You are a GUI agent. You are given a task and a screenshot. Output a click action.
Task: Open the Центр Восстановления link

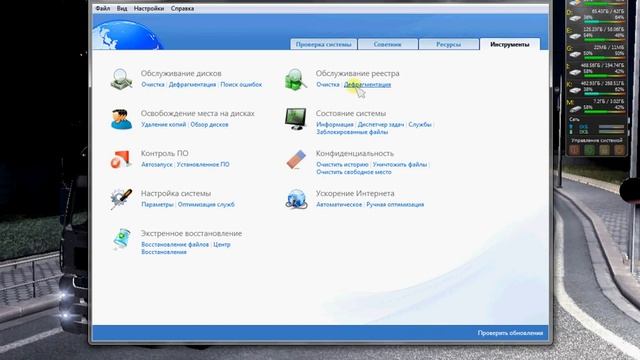click(x=186, y=248)
